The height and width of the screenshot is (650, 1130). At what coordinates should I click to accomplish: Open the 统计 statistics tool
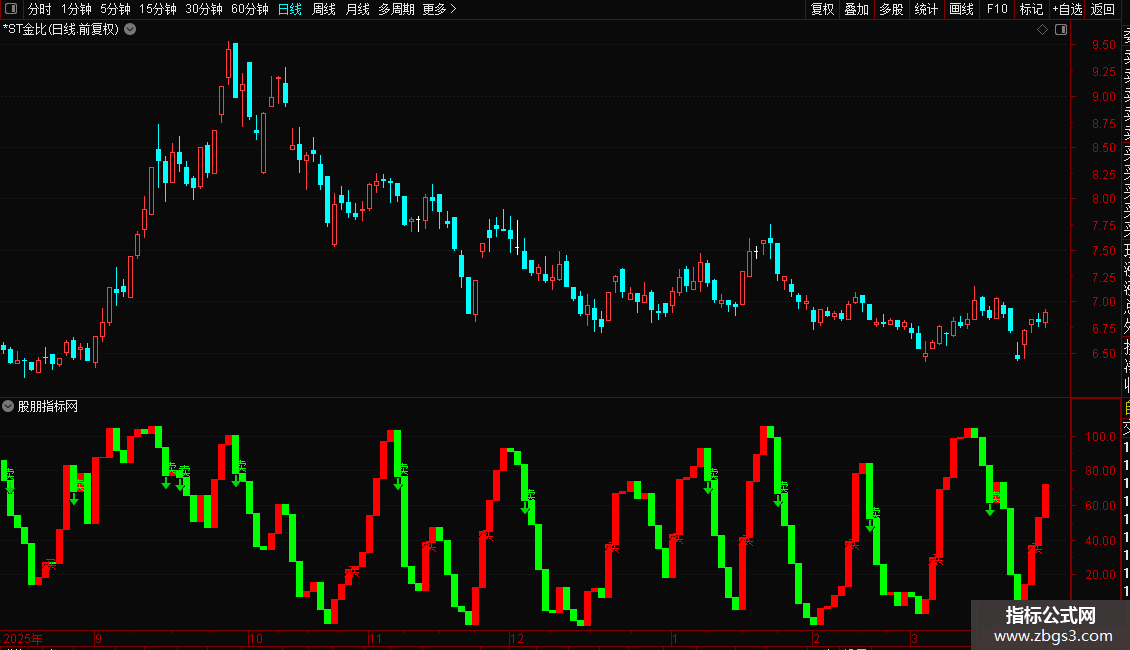click(x=926, y=9)
